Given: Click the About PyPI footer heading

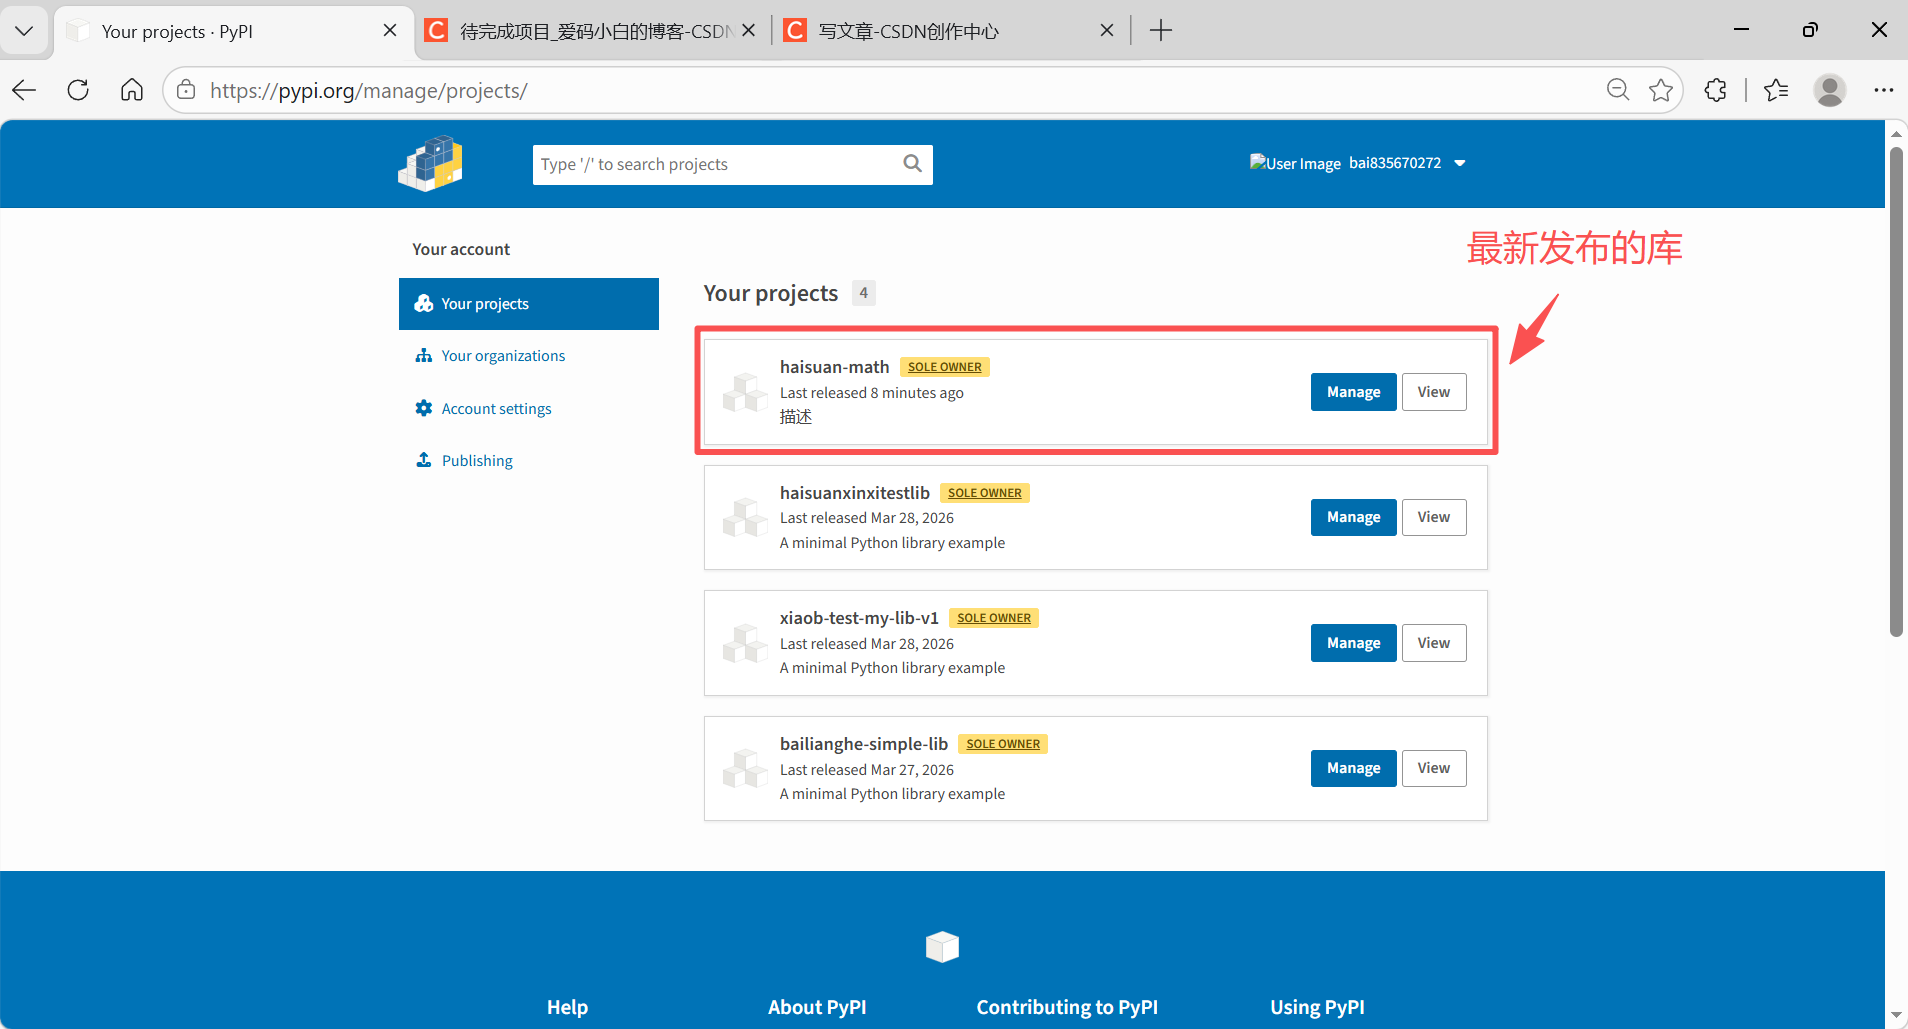Looking at the screenshot, I should (817, 1007).
